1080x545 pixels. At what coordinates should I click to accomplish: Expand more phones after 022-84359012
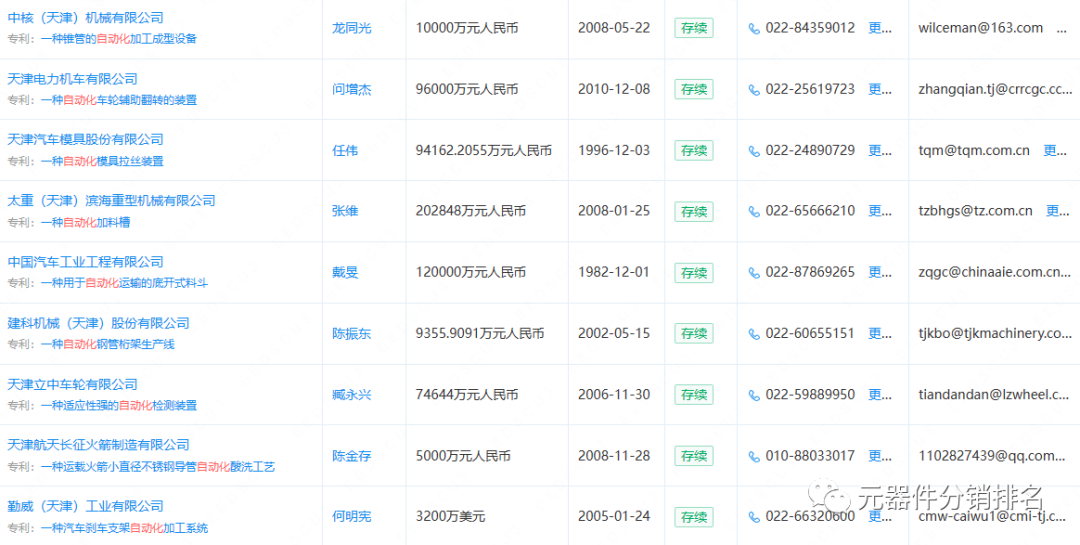click(x=879, y=29)
